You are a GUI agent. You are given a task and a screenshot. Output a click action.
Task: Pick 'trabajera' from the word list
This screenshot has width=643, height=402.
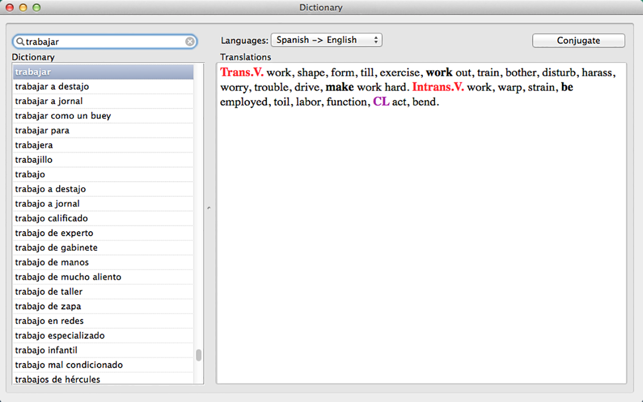(x=103, y=145)
